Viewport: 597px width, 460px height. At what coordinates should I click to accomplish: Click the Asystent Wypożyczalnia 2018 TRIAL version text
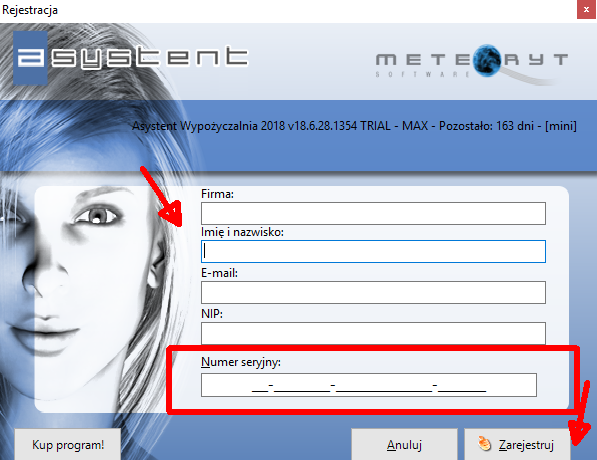tap(354, 126)
